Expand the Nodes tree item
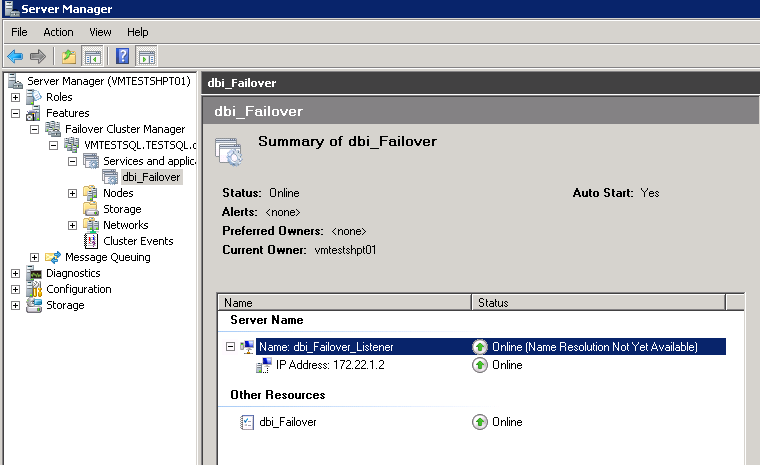 pos(73,193)
